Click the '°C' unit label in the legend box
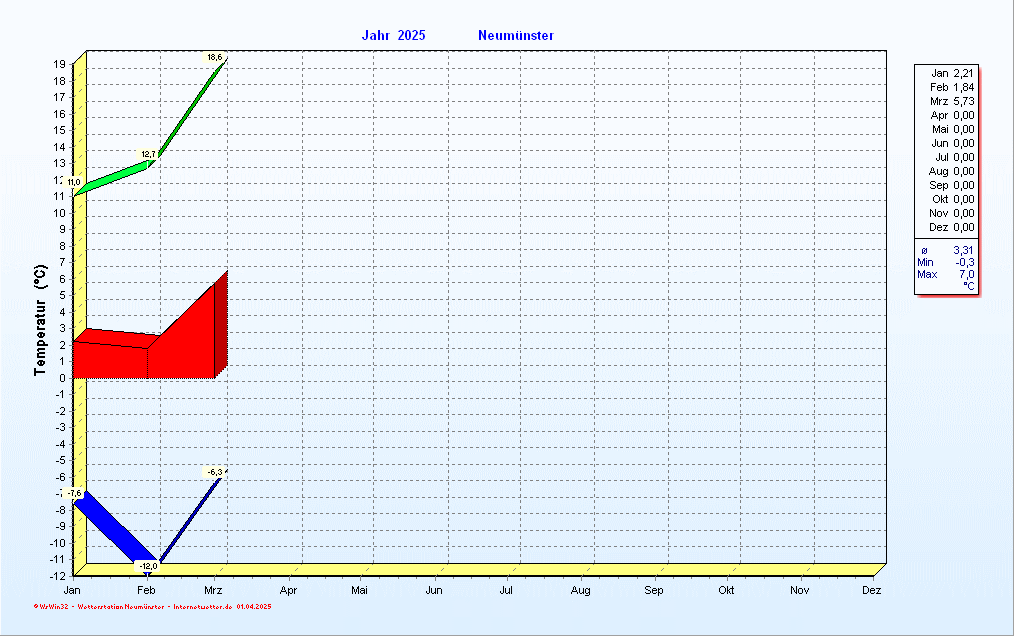Screen dimensions: 1014x636 click(x=968, y=286)
